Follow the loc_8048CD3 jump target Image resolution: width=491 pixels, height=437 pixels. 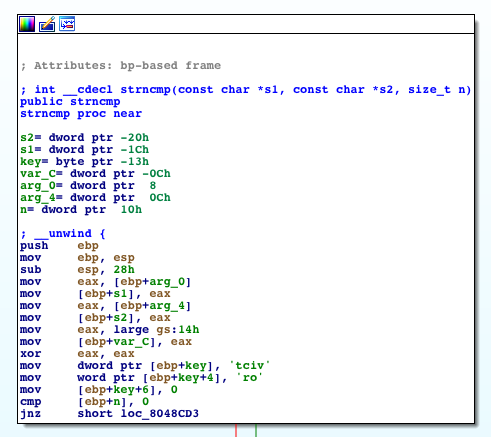coord(160,413)
